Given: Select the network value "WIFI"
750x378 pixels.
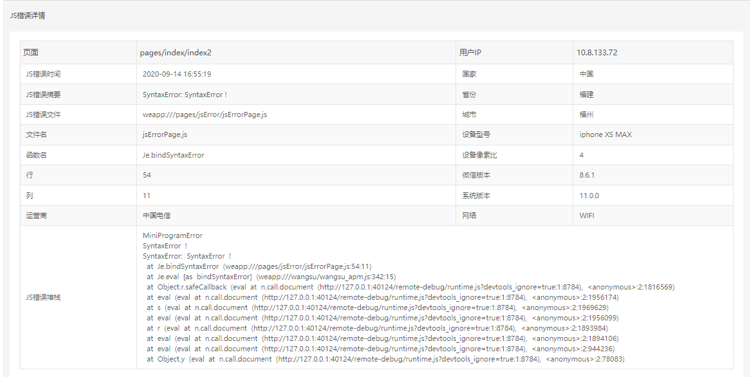Looking at the screenshot, I should 586,216.
